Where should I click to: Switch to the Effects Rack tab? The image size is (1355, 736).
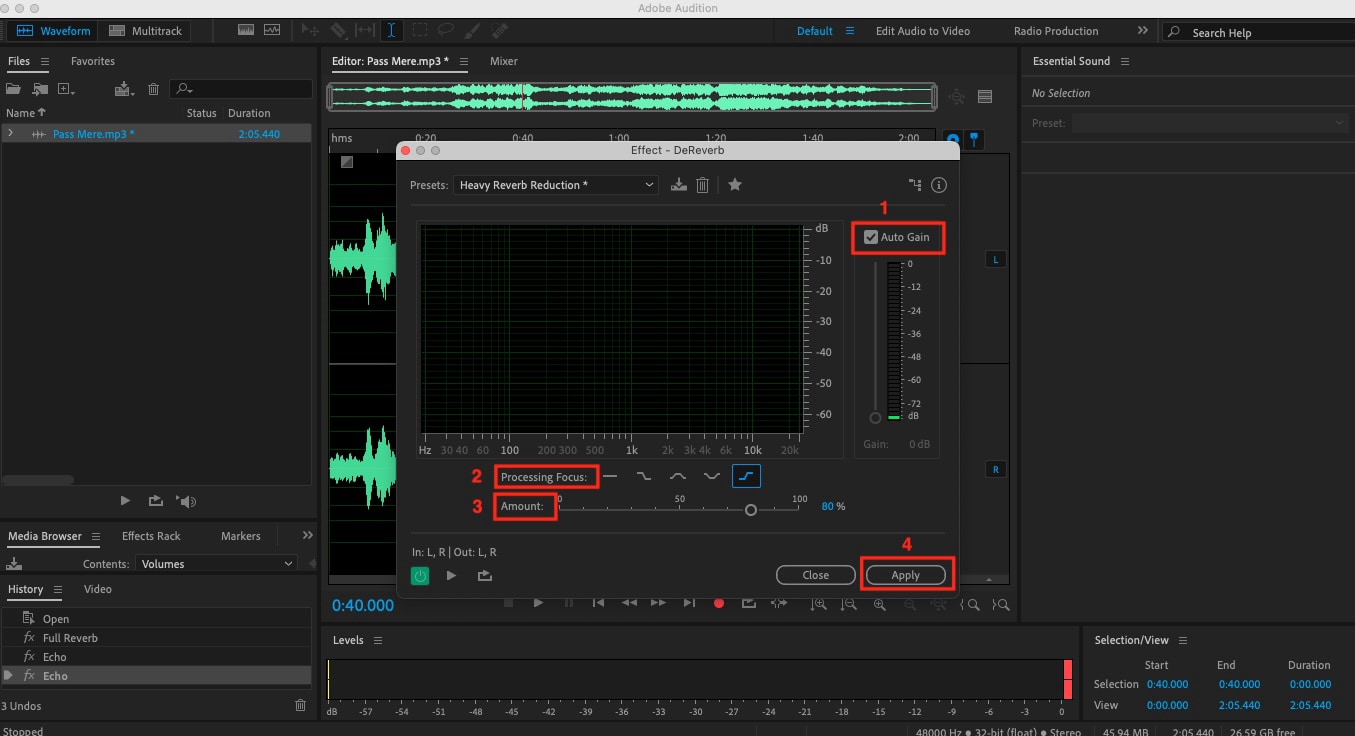click(151, 536)
